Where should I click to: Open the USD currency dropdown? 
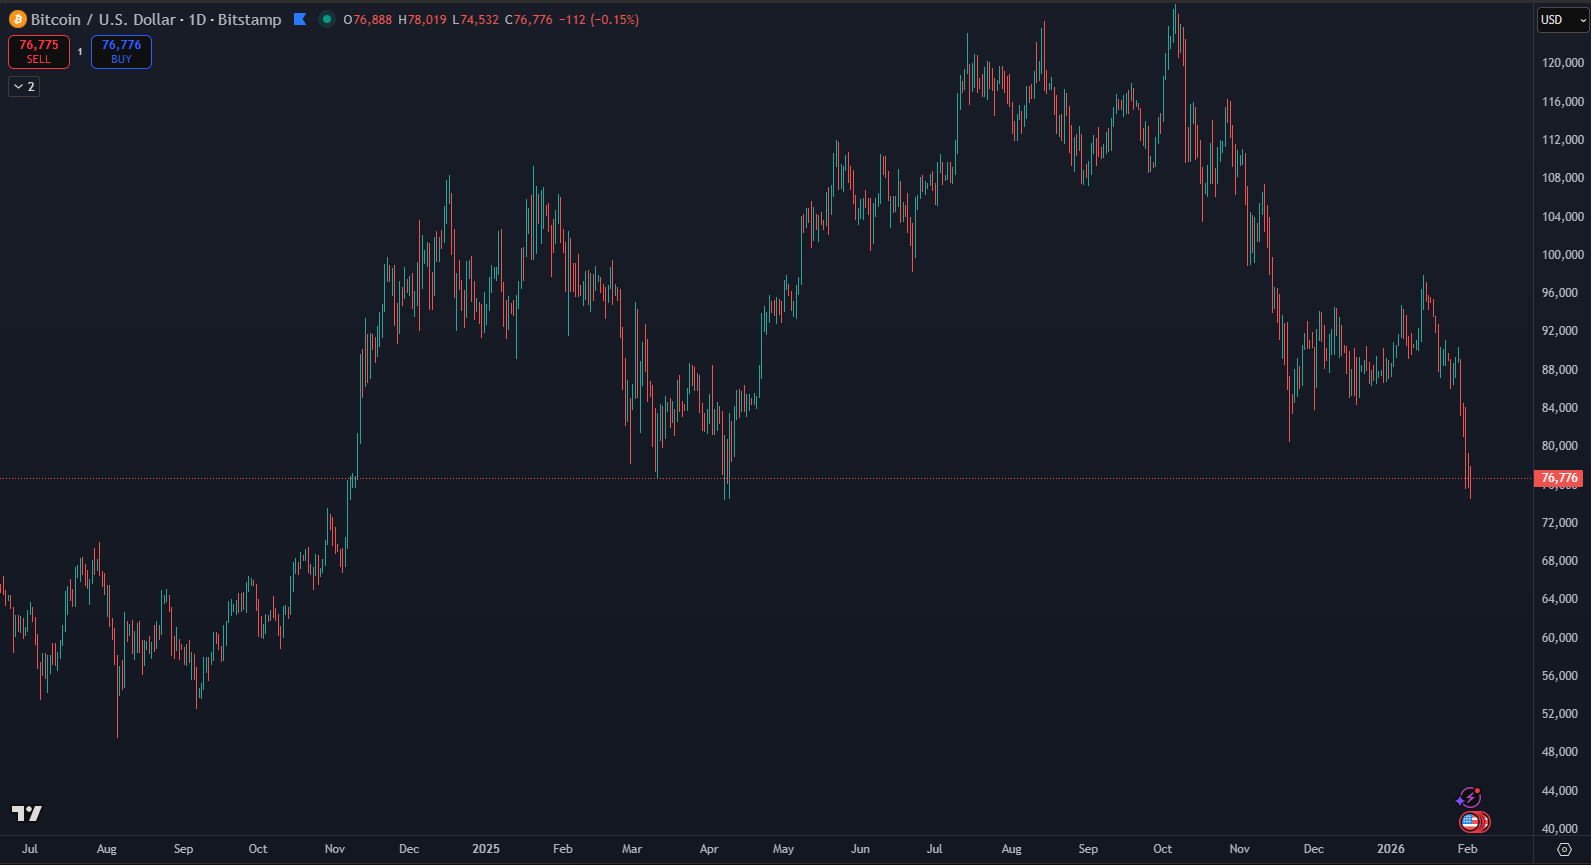pos(1561,20)
